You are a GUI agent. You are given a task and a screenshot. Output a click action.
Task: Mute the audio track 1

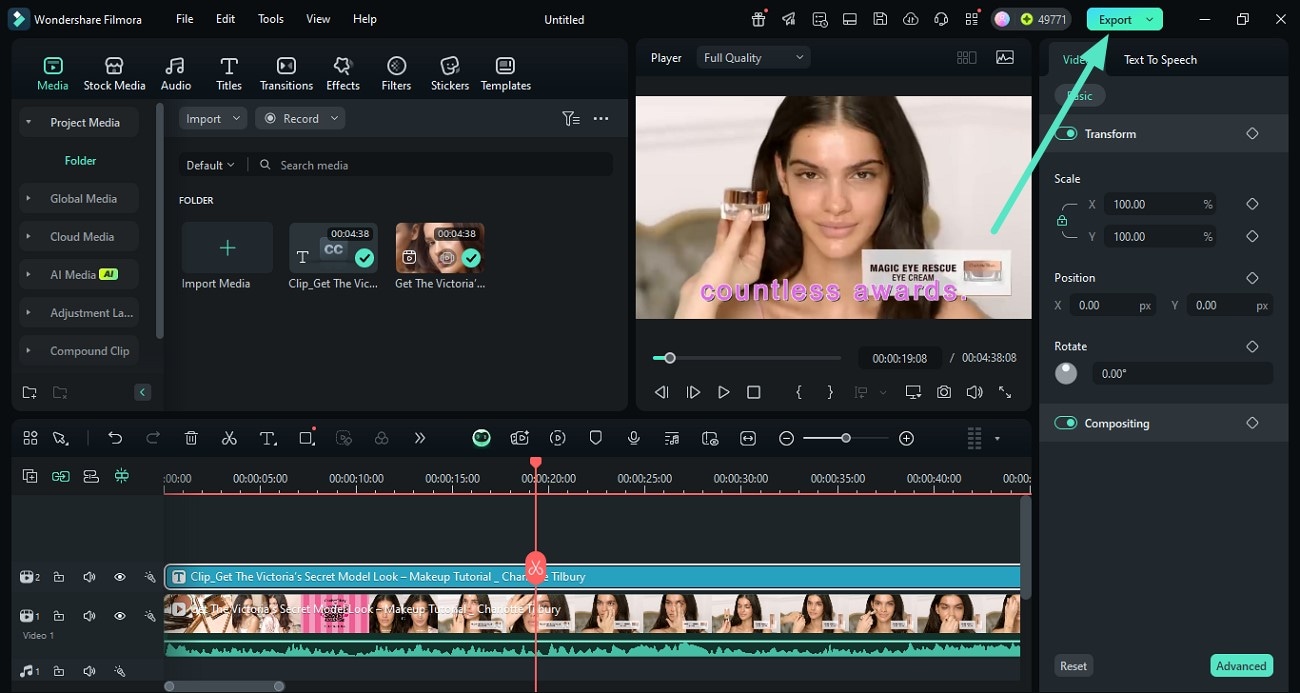pos(89,671)
